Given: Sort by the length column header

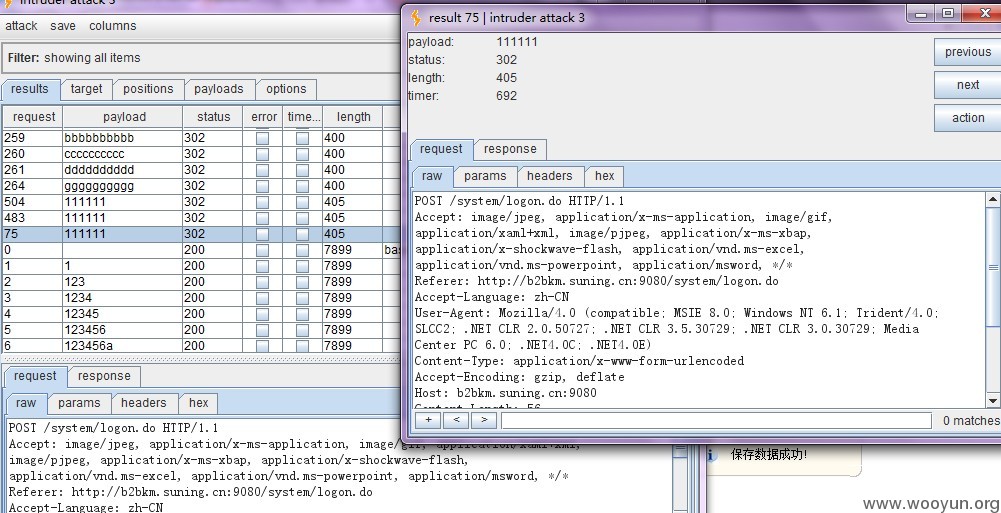Looking at the screenshot, I should 353,117.
